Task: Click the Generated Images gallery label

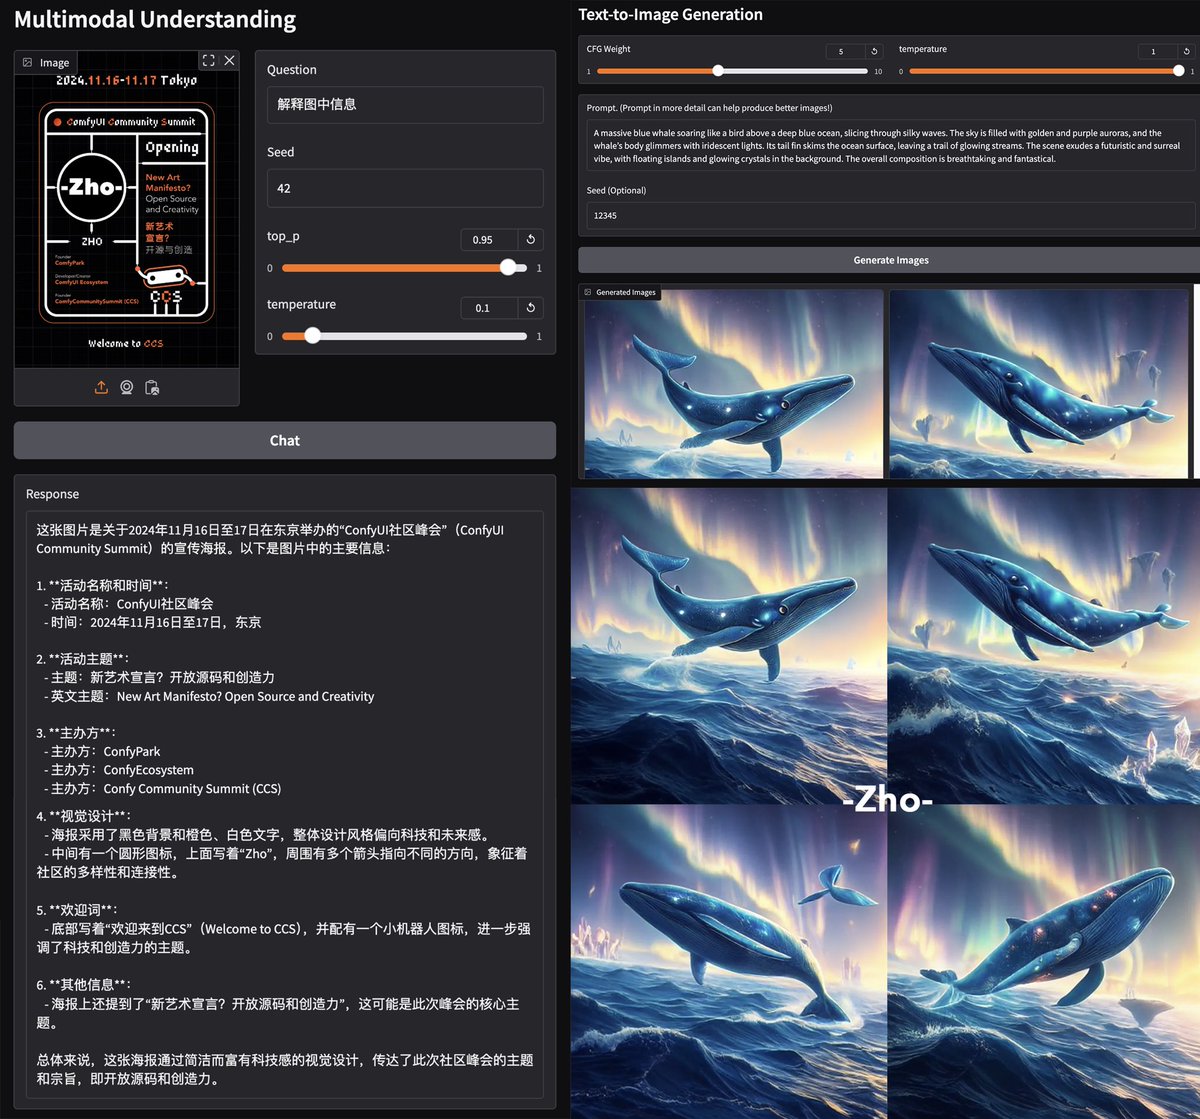Action: pos(620,292)
